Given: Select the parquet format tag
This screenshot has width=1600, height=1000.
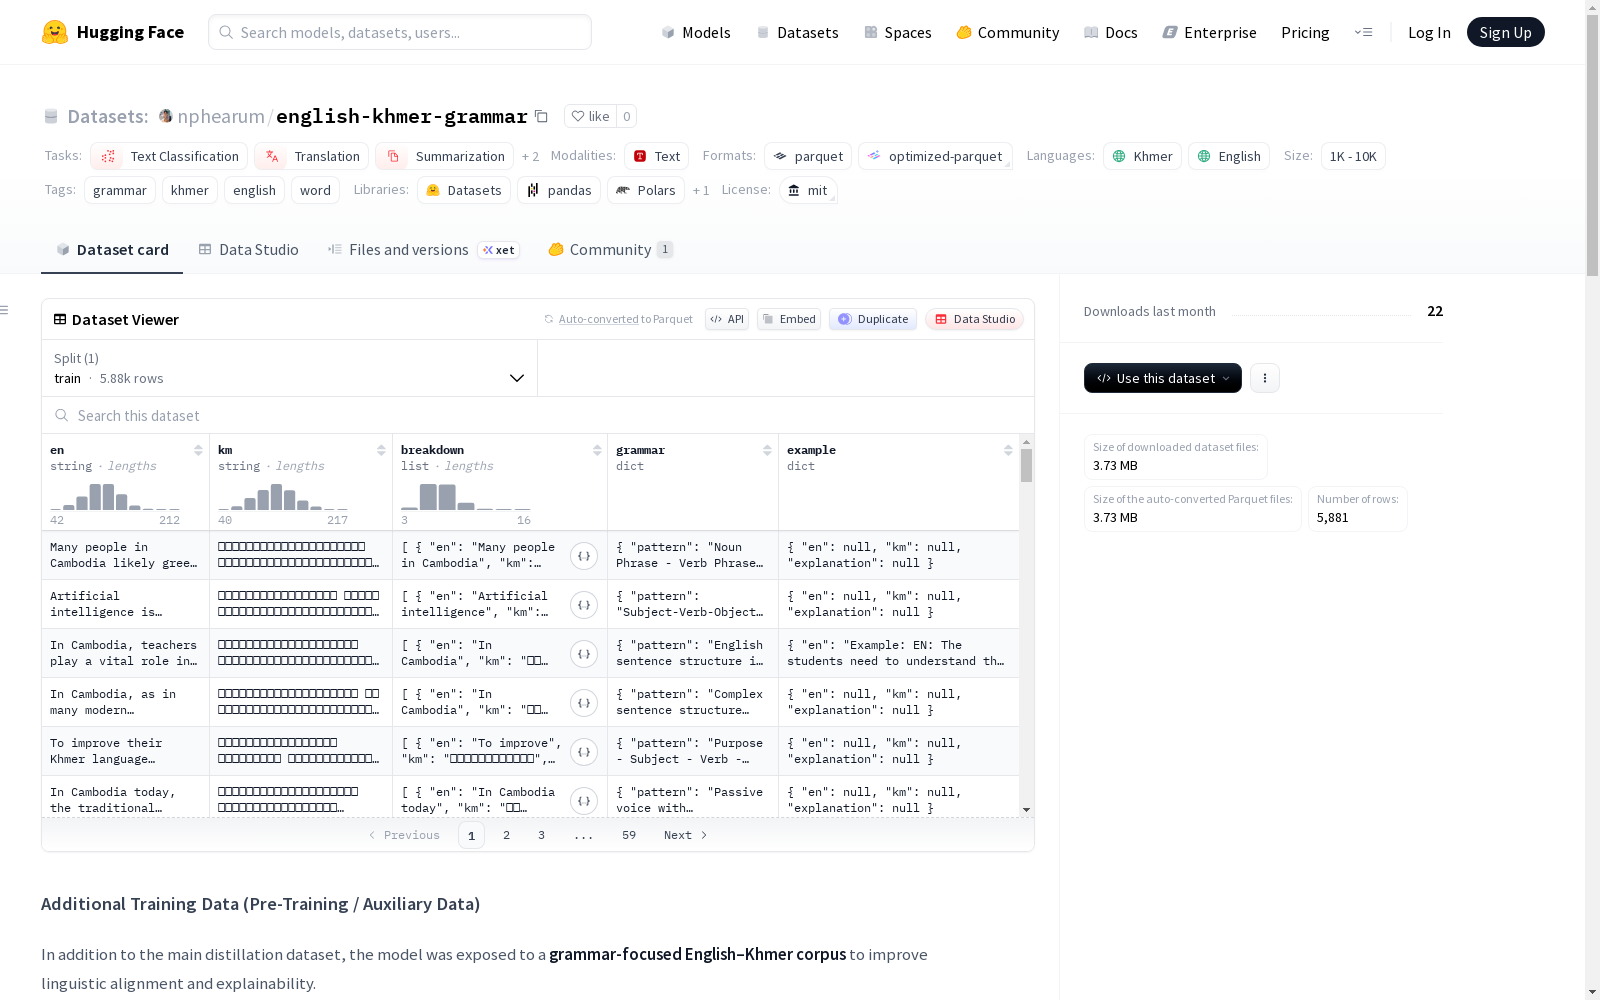Looking at the screenshot, I should (808, 156).
